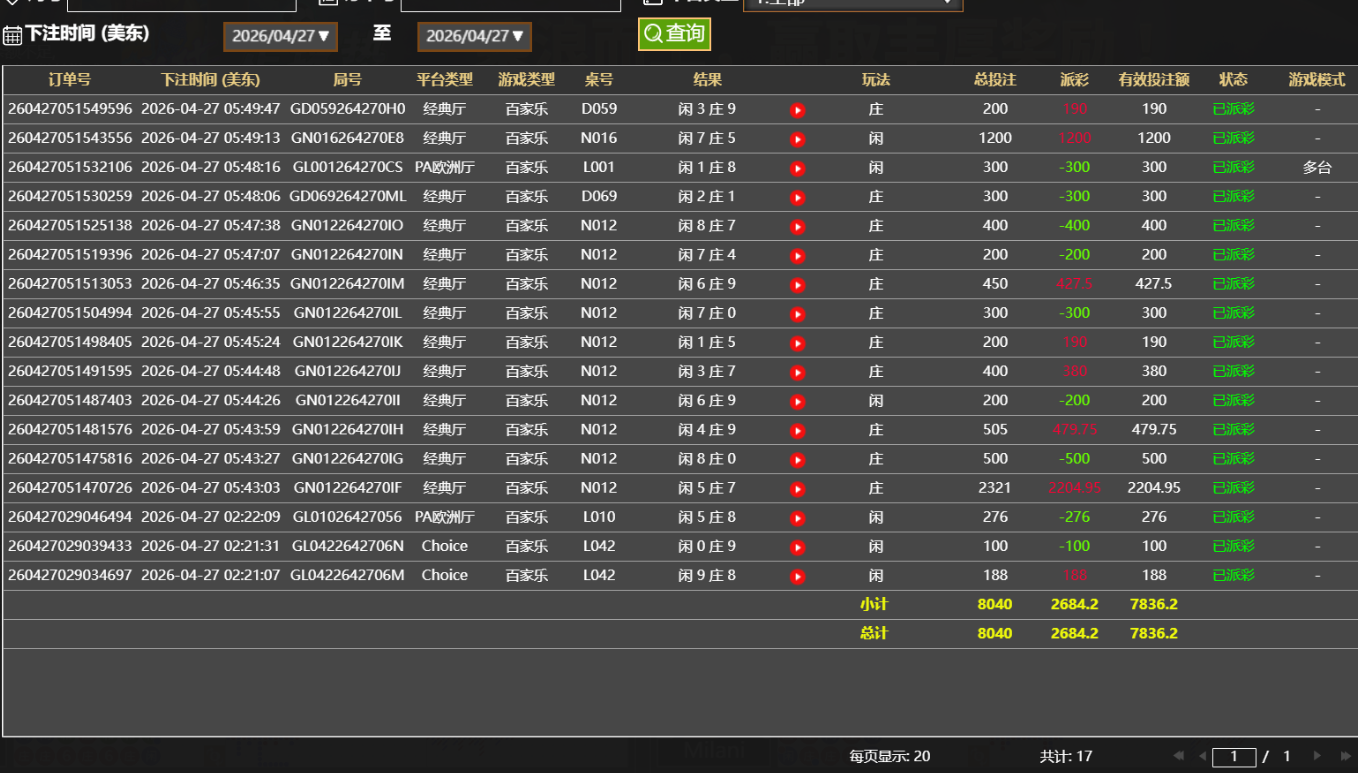Screen dimensions: 1358x773
Task: Play video replay for order 260427051519396
Action: point(797,255)
